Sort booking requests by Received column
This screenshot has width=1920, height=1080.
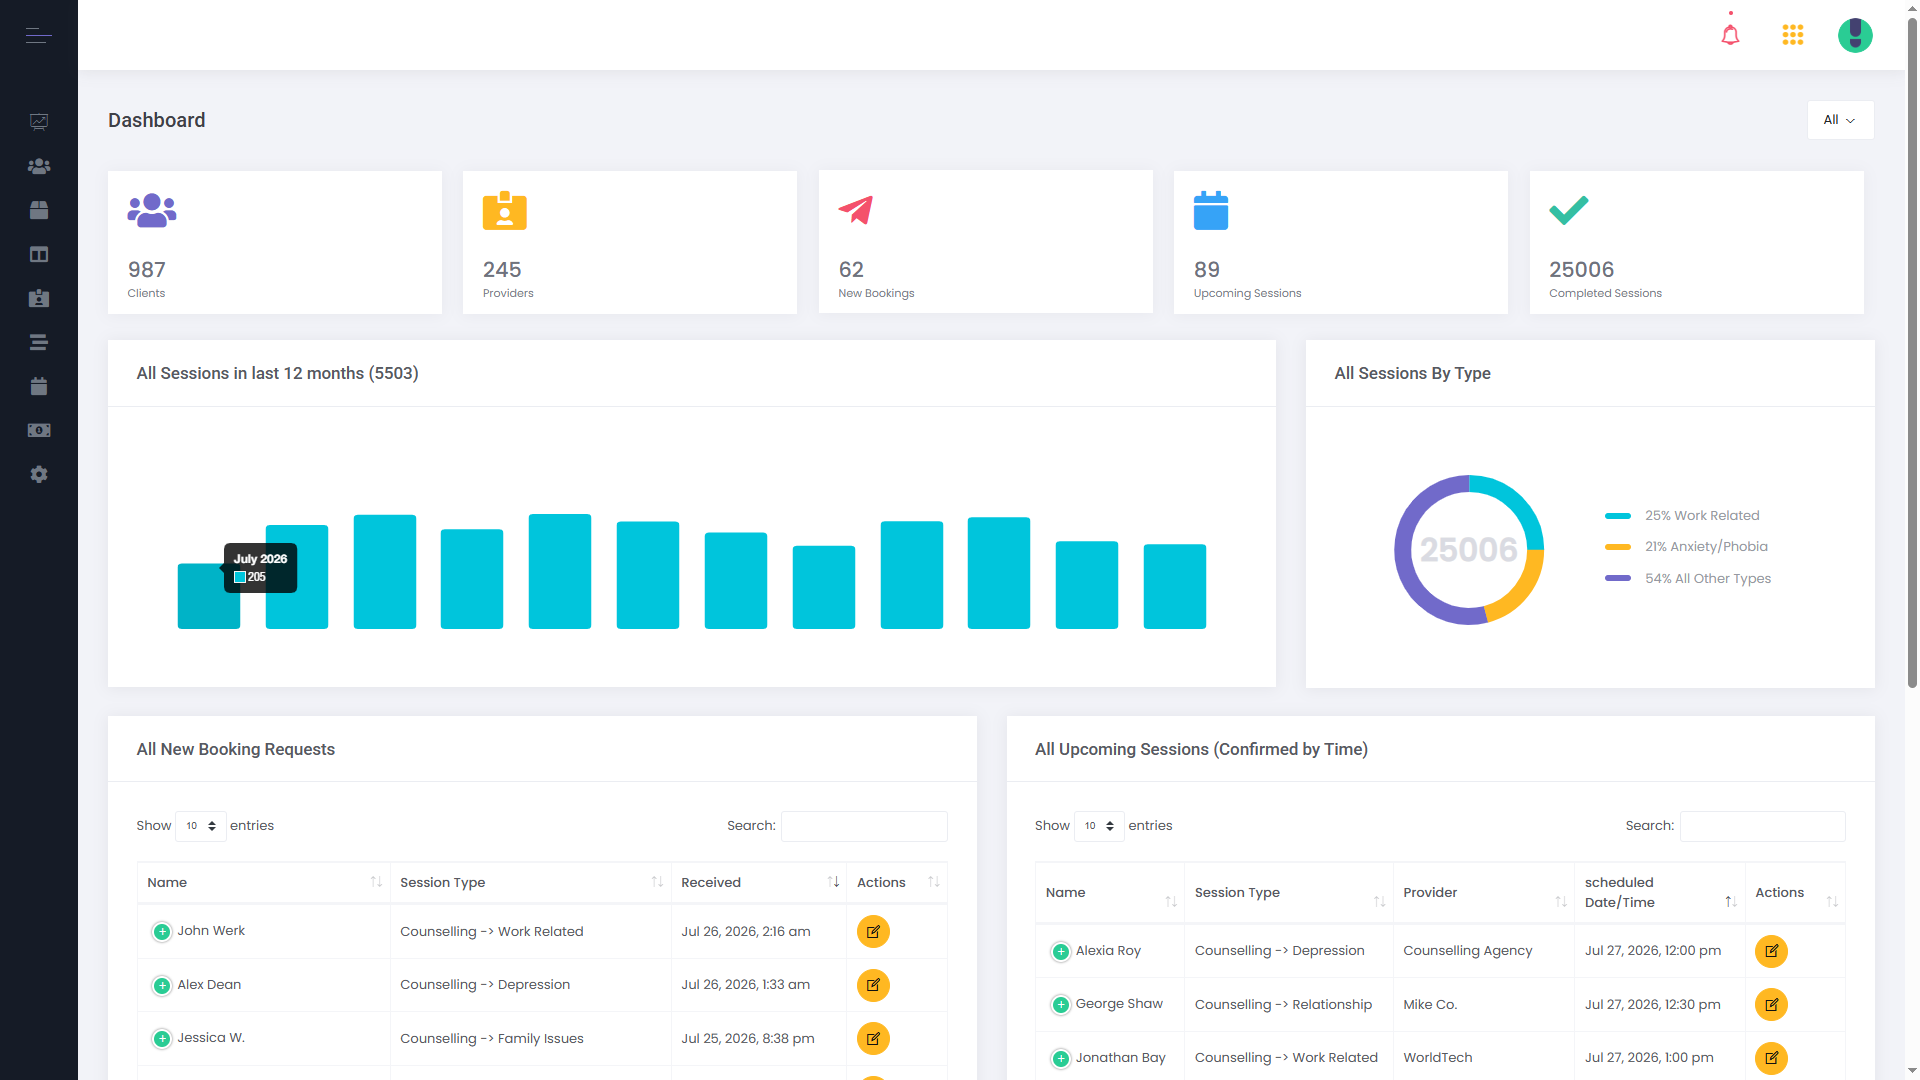(x=759, y=882)
